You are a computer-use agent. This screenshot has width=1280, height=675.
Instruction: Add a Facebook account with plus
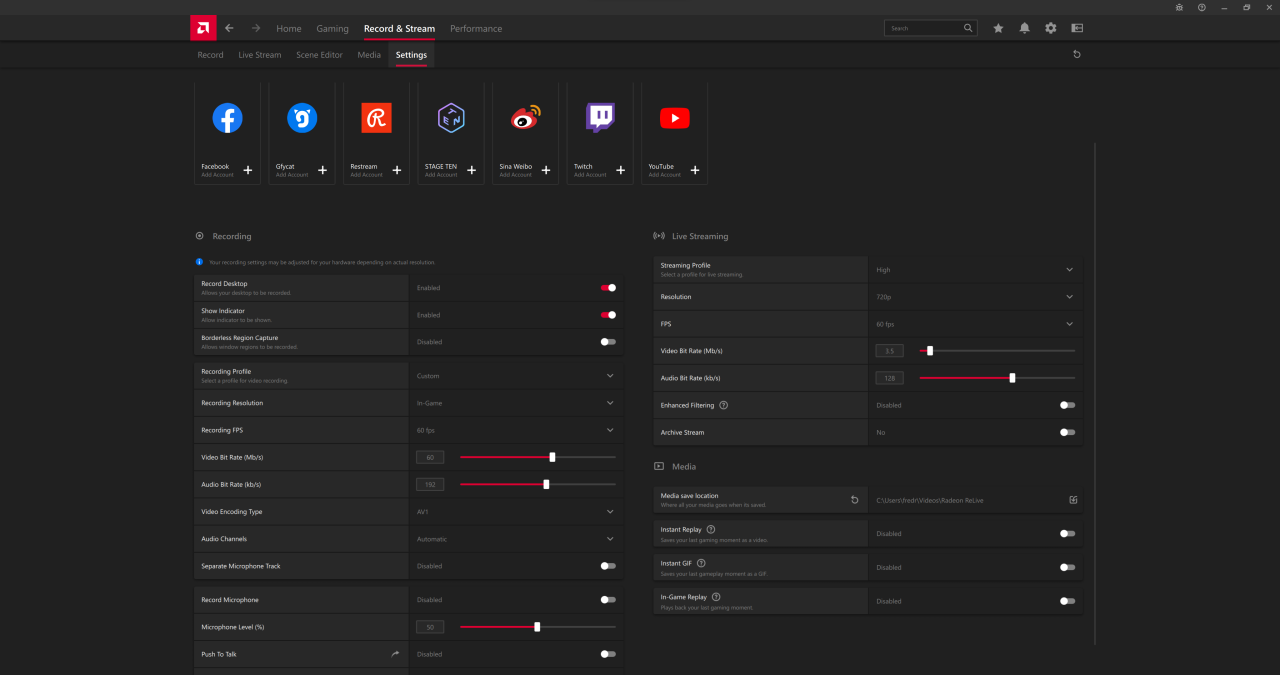(x=248, y=170)
